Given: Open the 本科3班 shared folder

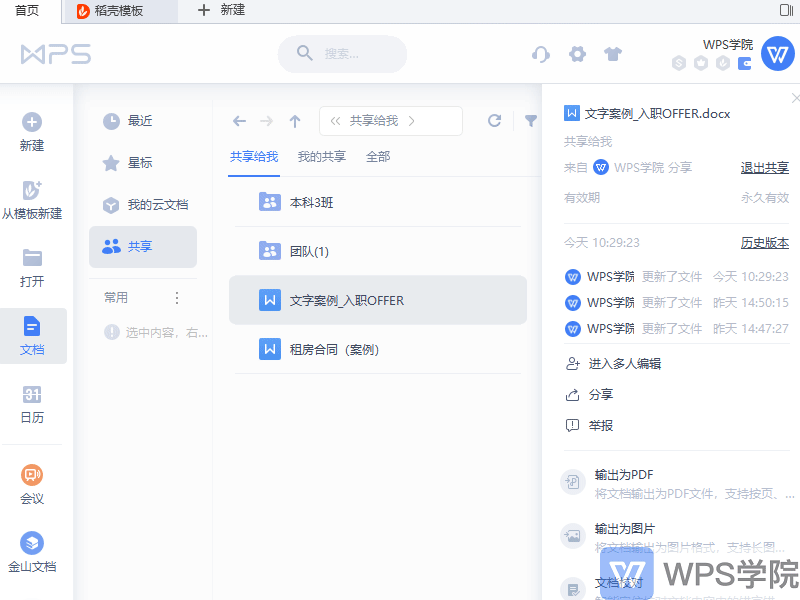Looking at the screenshot, I should click(x=378, y=203).
